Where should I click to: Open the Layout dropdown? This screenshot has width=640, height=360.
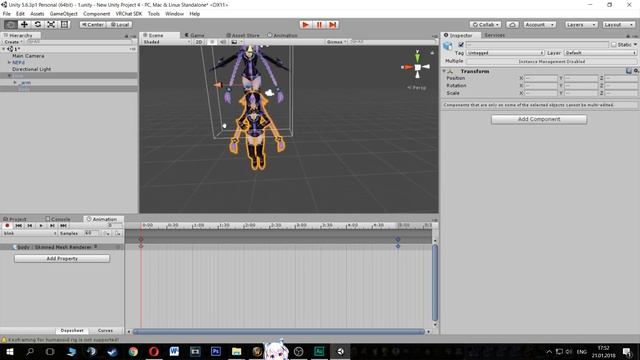(x=619, y=24)
